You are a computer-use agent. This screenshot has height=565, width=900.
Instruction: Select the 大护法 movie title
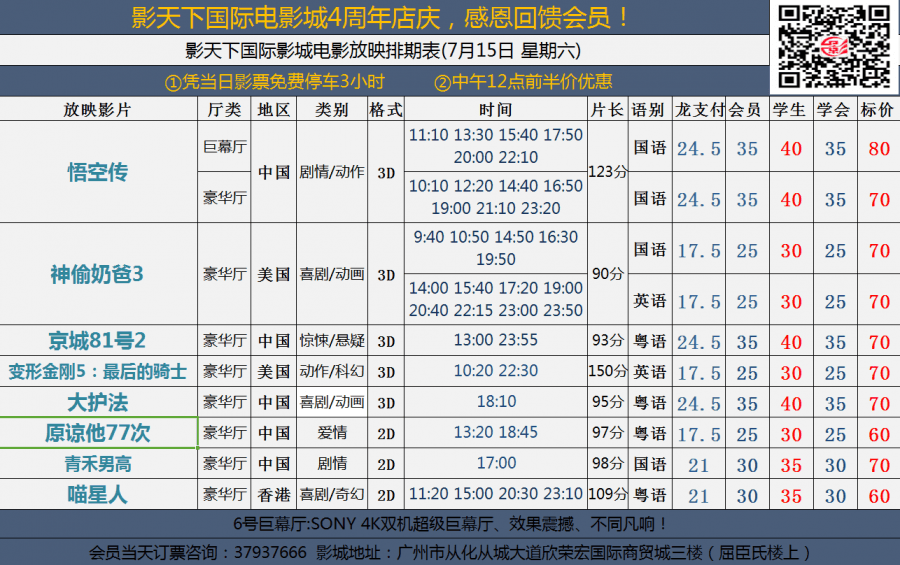click(x=98, y=403)
